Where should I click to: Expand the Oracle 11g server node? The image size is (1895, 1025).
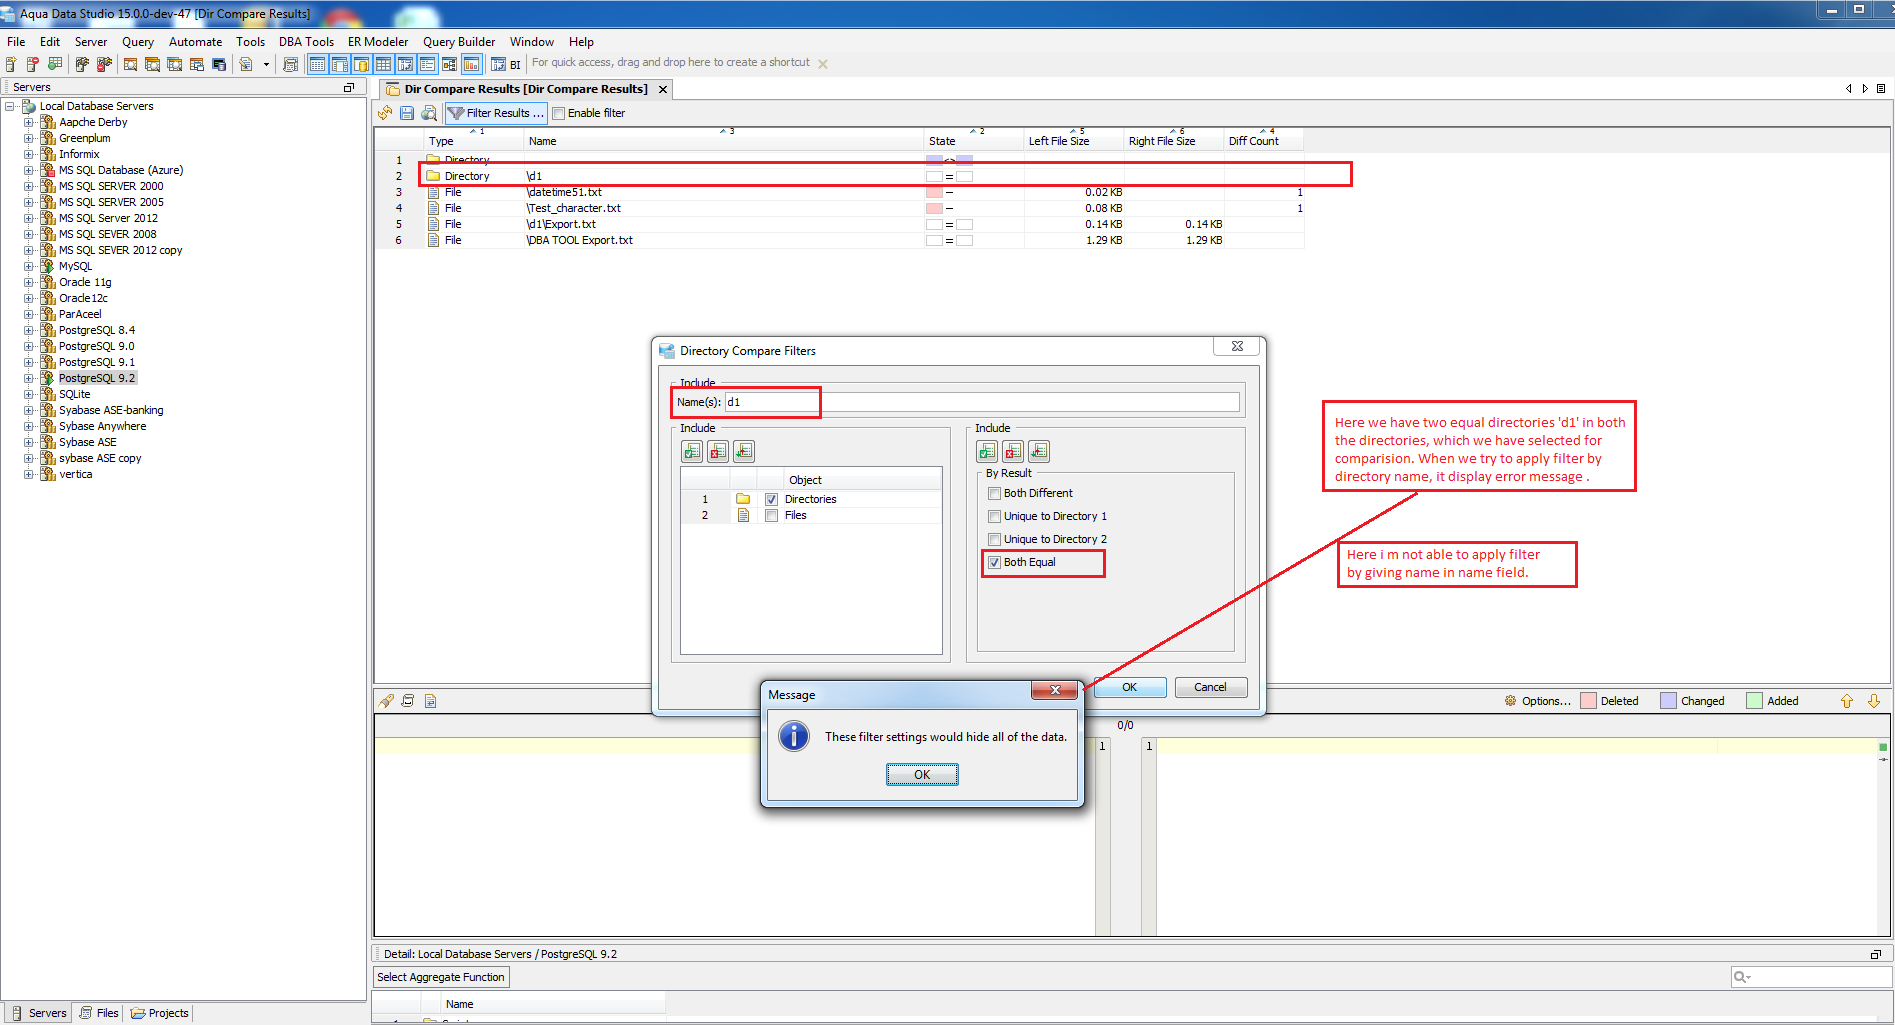[29, 282]
